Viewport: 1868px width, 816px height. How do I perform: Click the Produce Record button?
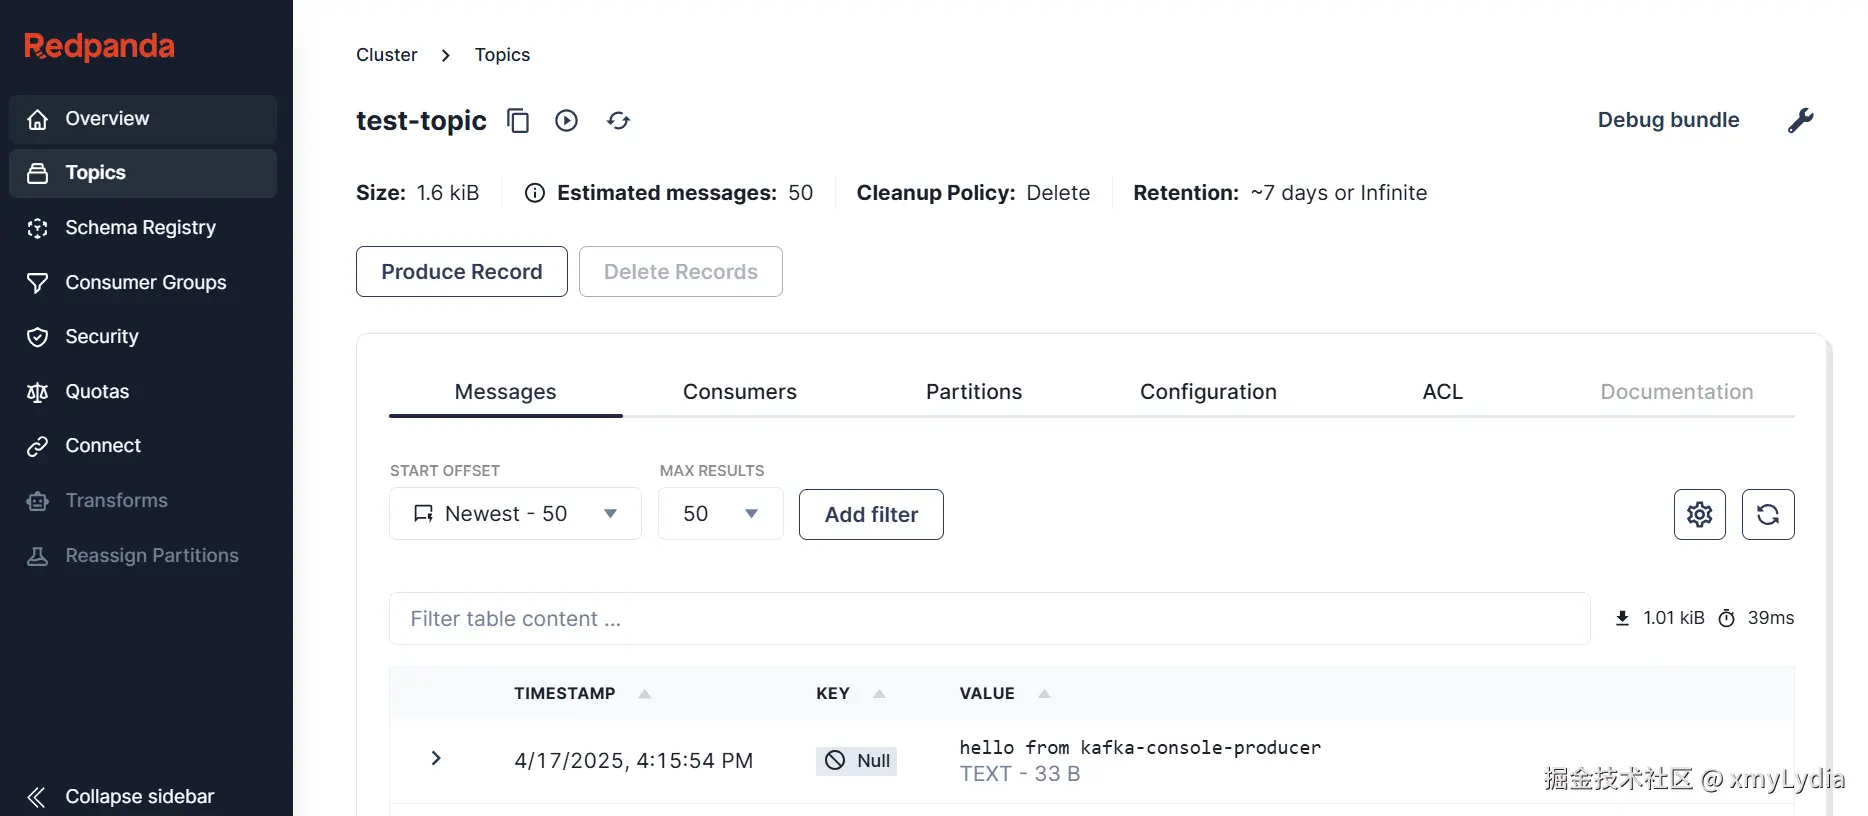461,272
